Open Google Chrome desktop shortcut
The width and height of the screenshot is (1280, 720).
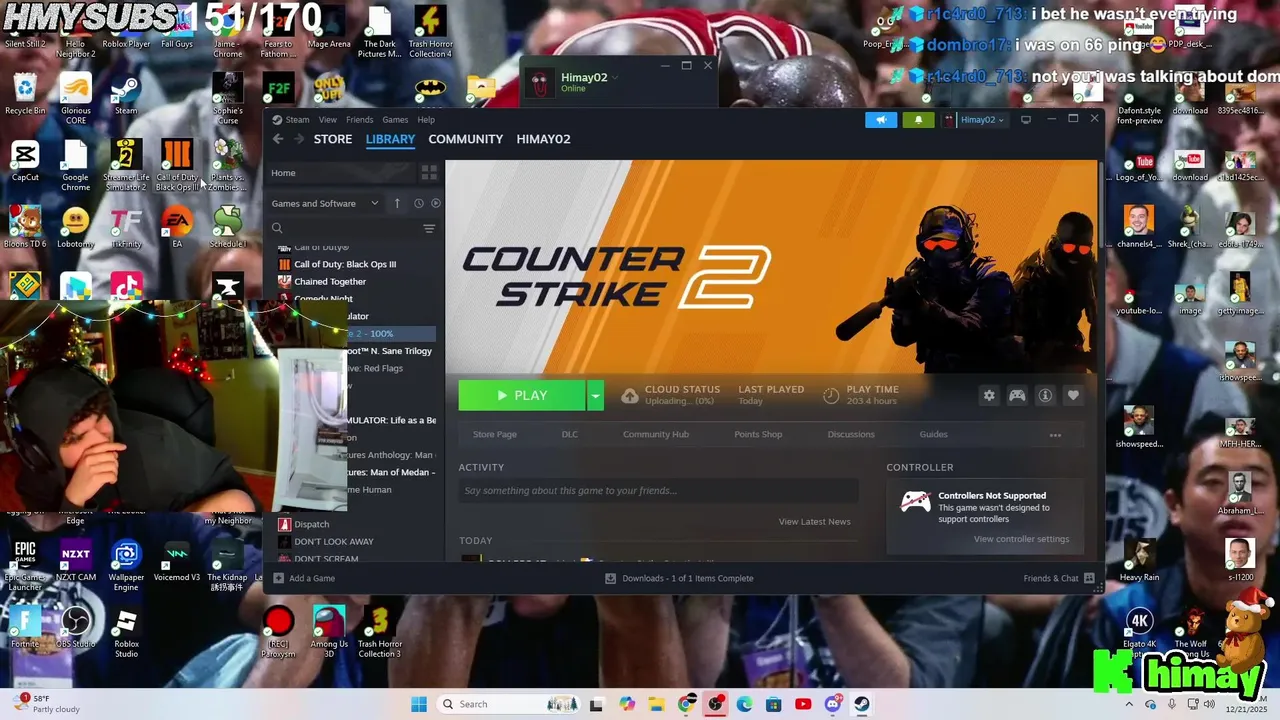click(75, 166)
